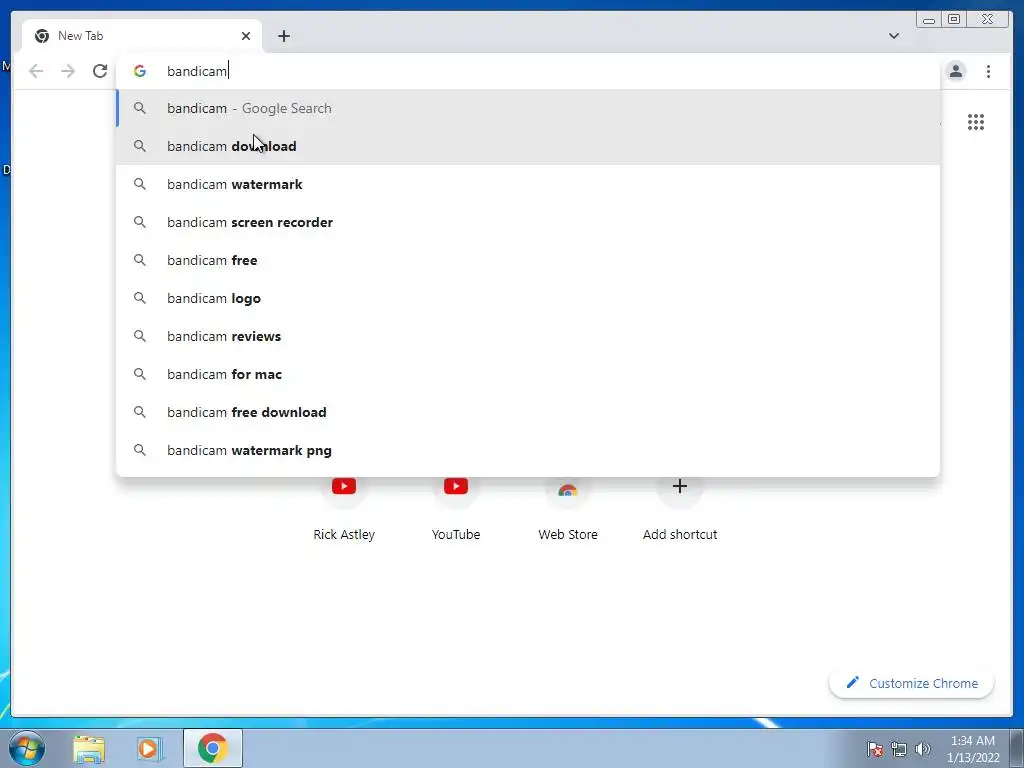The height and width of the screenshot is (768, 1024).
Task: Choose 'bandicam screen recorder' suggestion
Action: (528, 222)
